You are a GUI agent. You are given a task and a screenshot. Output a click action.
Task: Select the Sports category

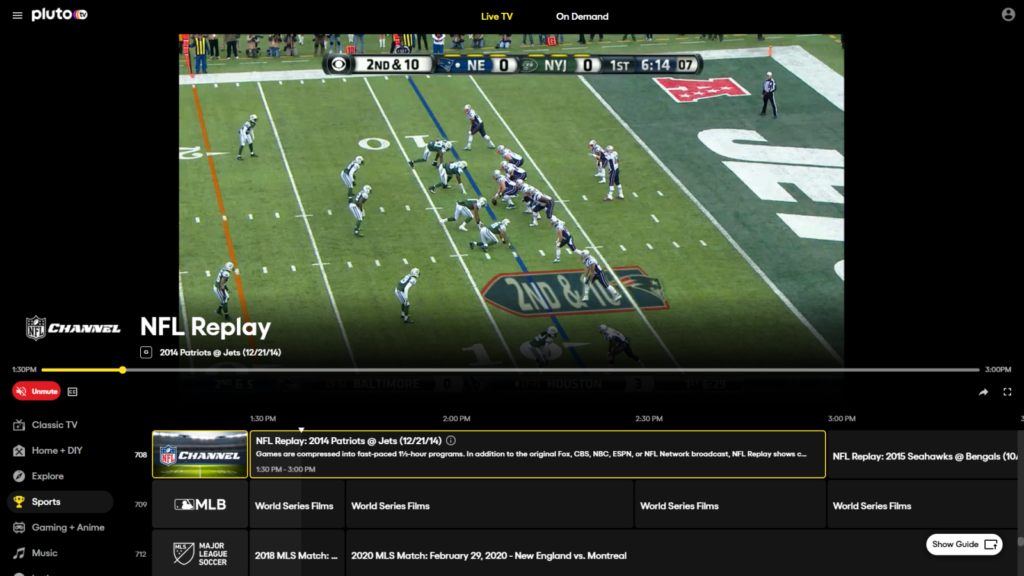click(x=60, y=502)
